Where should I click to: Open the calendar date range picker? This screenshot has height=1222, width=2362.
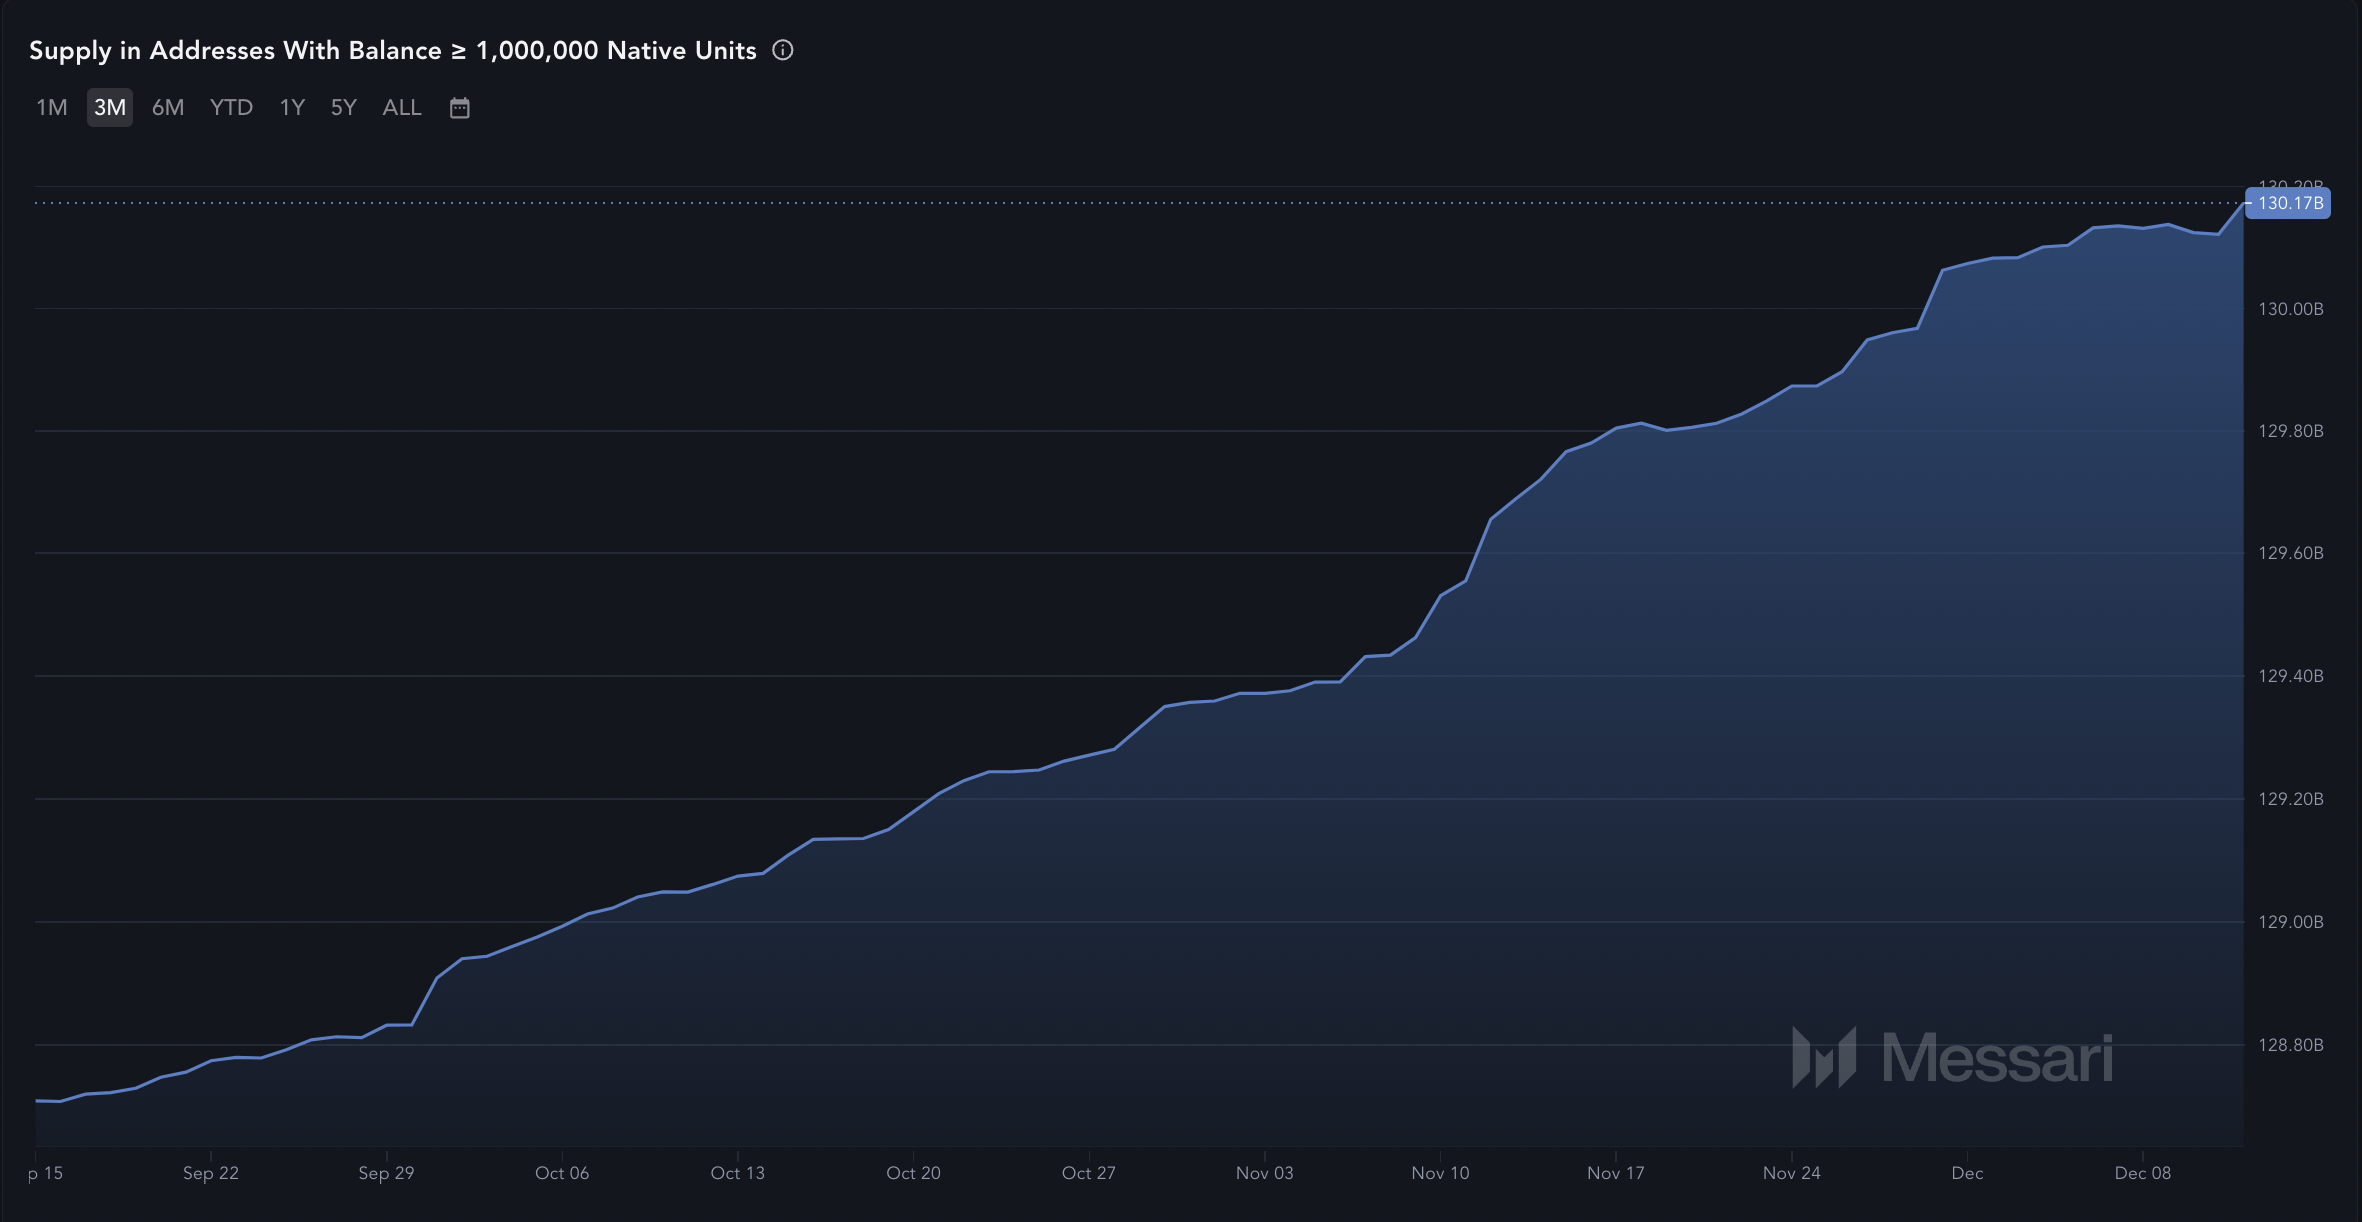459,108
